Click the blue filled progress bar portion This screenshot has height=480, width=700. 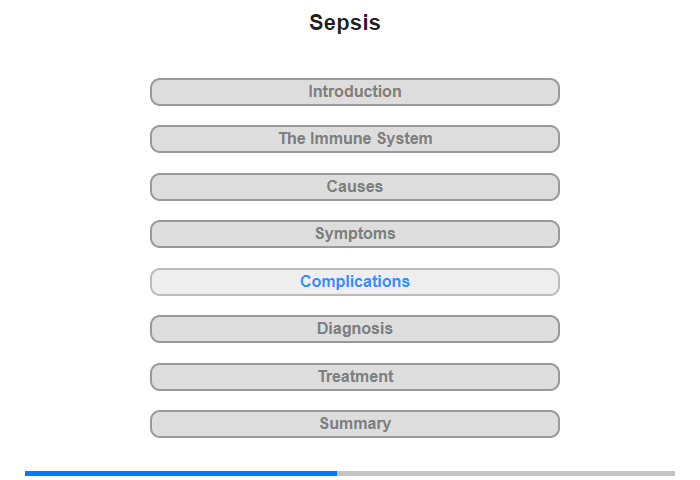(x=181, y=473)
